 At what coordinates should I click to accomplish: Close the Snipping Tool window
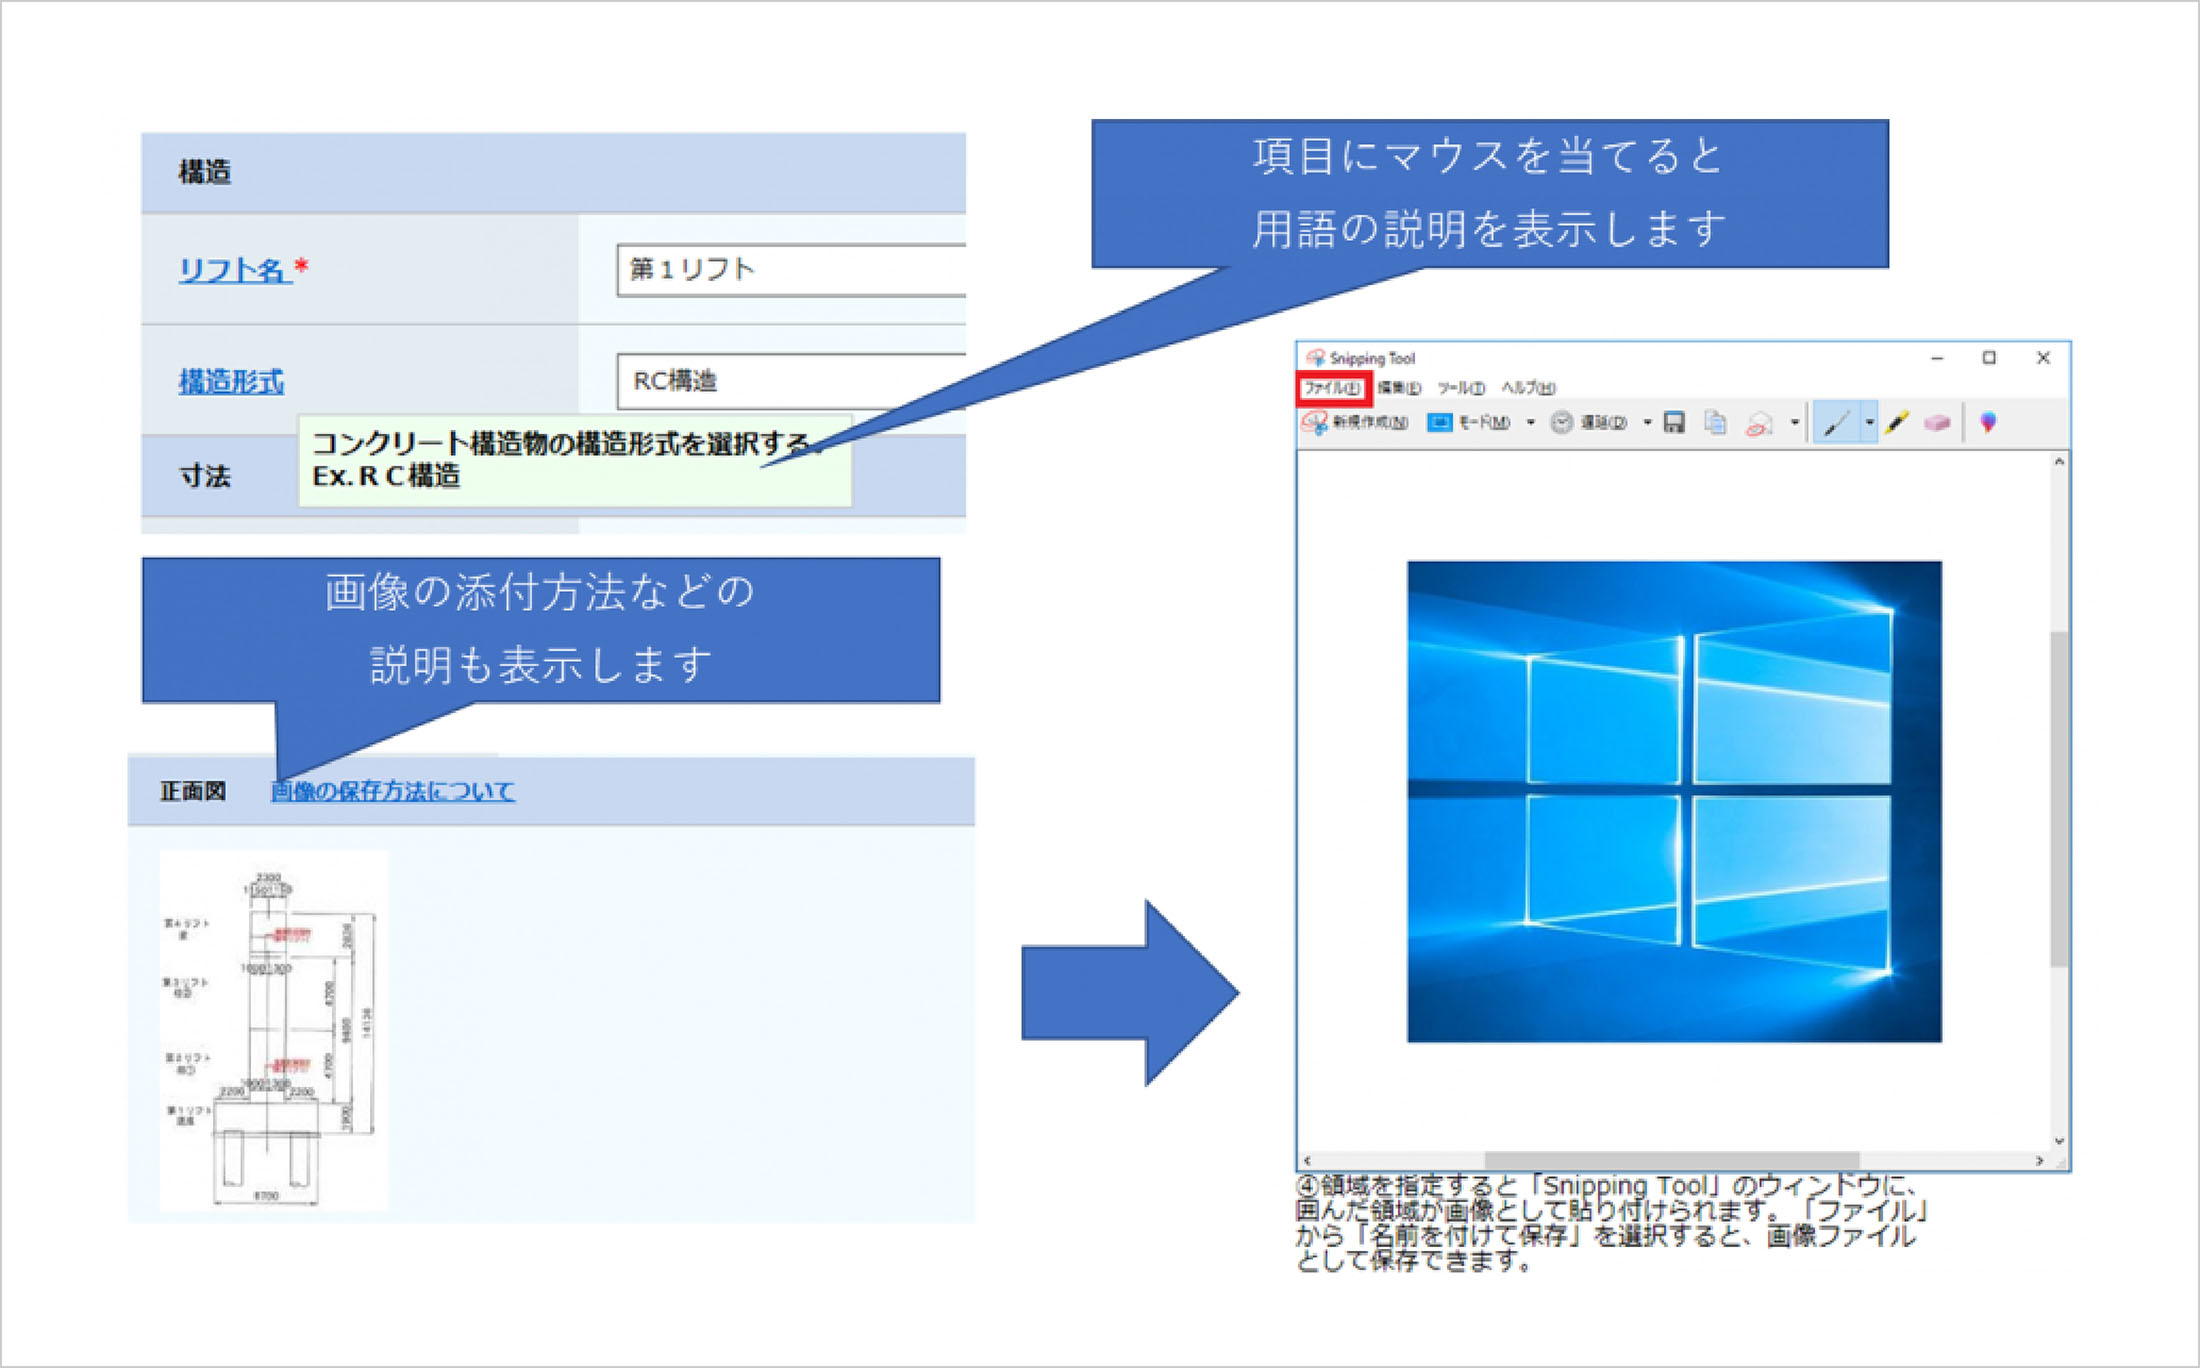tap(2043, 358)
